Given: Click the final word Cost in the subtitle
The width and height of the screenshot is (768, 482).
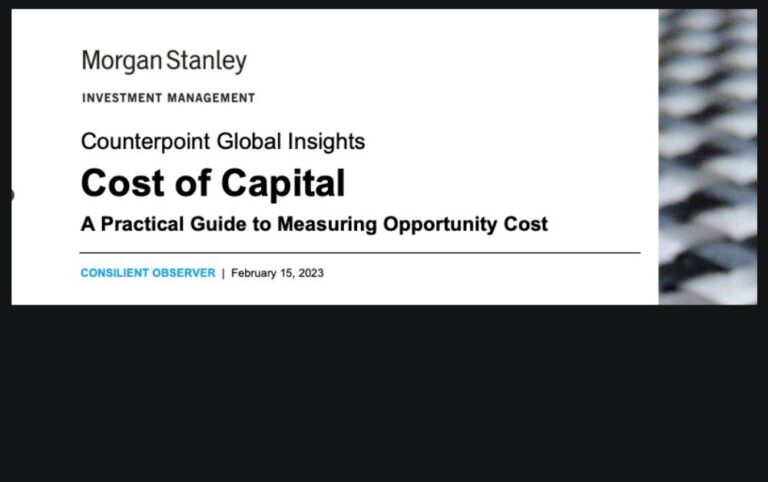Looking at the screenshot, I should (526, 224).
